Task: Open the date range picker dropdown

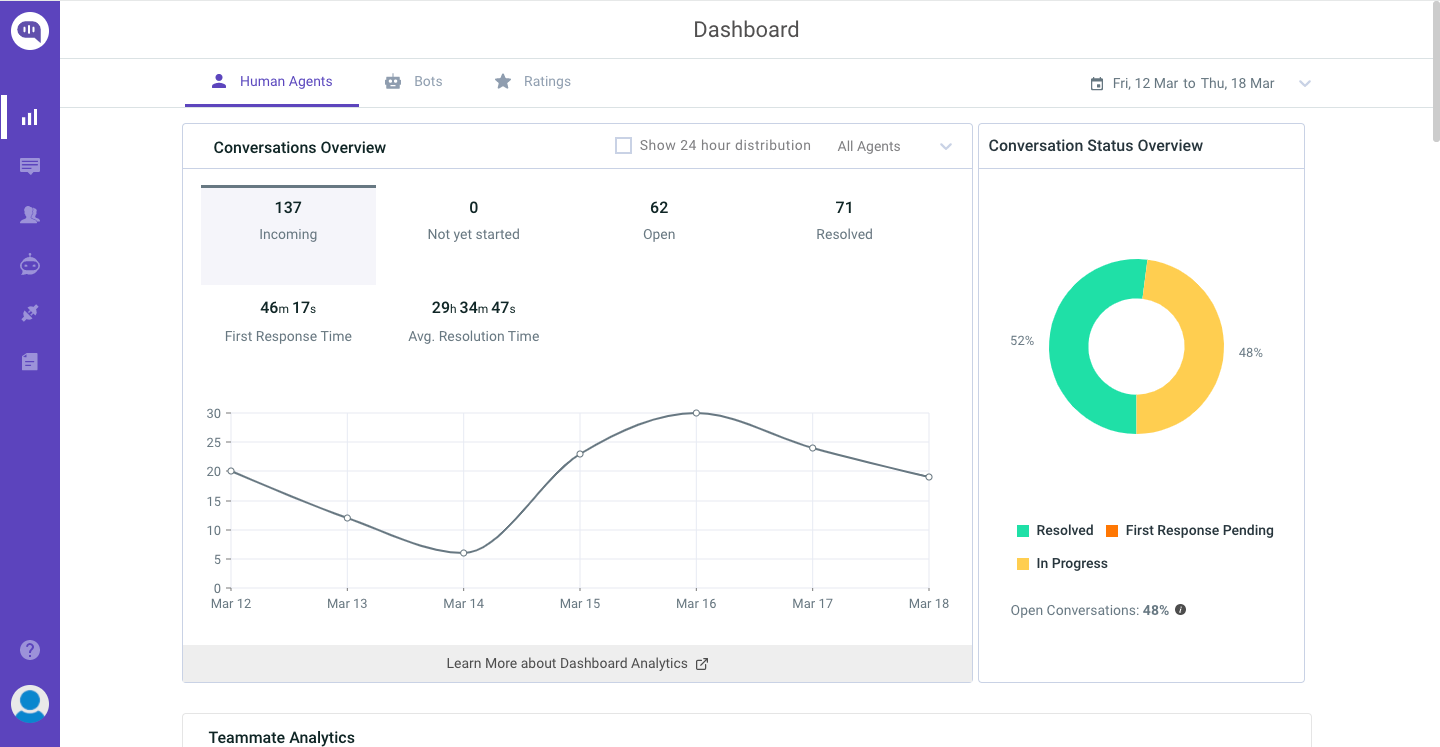Action: 1304,84
